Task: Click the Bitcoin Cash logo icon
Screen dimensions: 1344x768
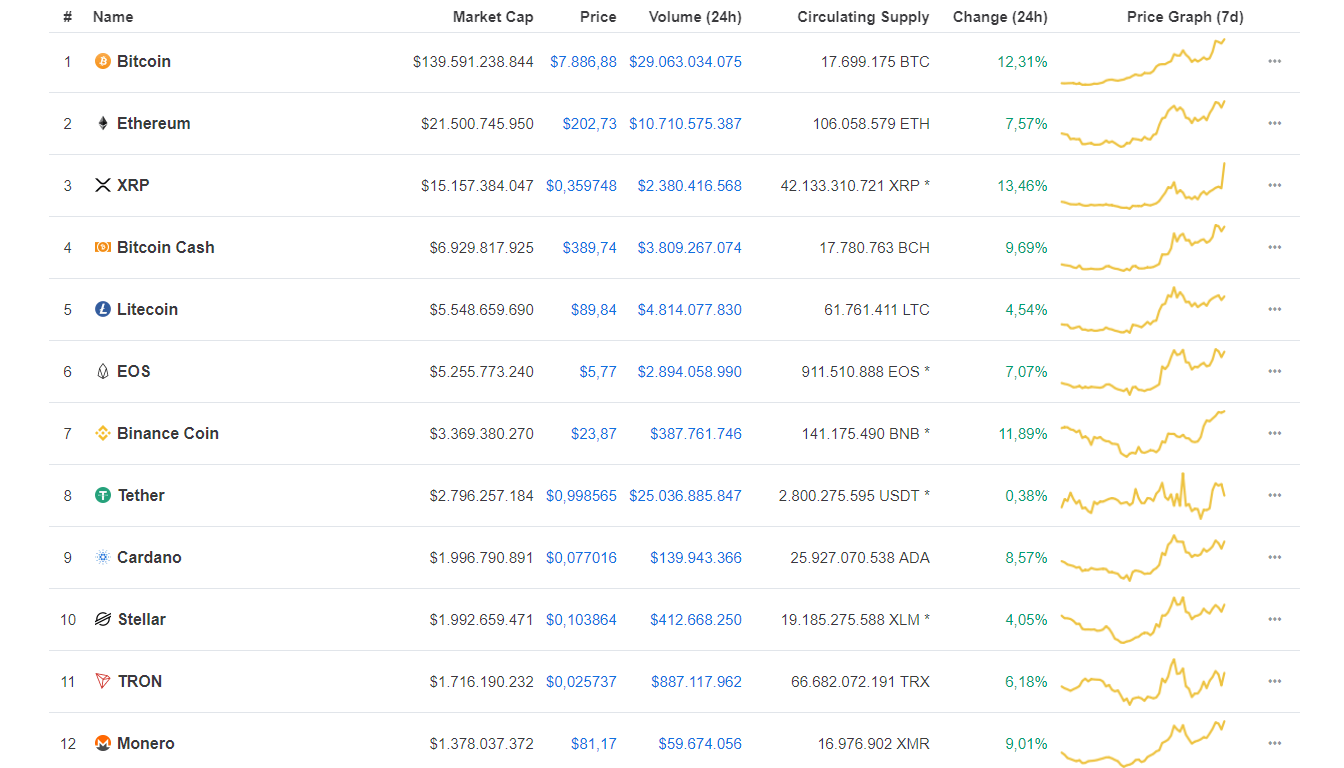Action: click(x=102, y=248)
